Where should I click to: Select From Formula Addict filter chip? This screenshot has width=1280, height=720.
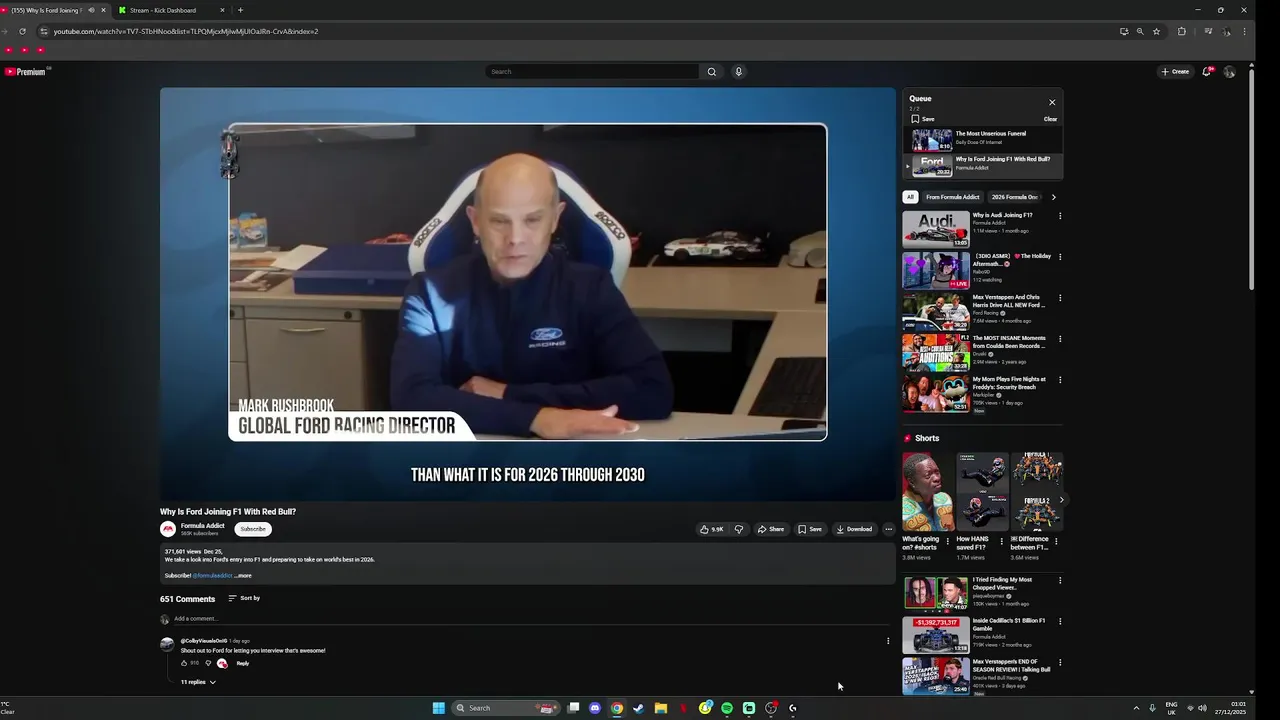[x=952, y=197]
